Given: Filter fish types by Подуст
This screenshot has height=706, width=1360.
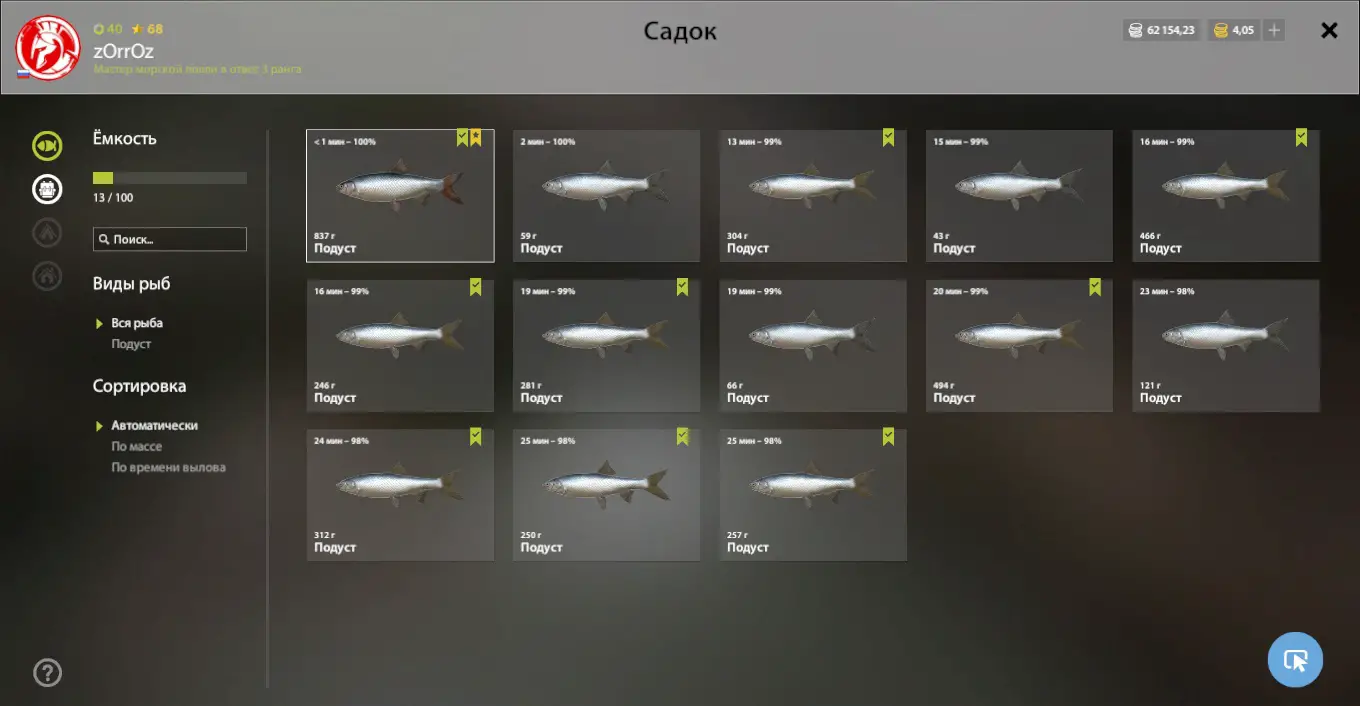Looking at the screenshot, I should pyautogui.click(x=131, y=344).
